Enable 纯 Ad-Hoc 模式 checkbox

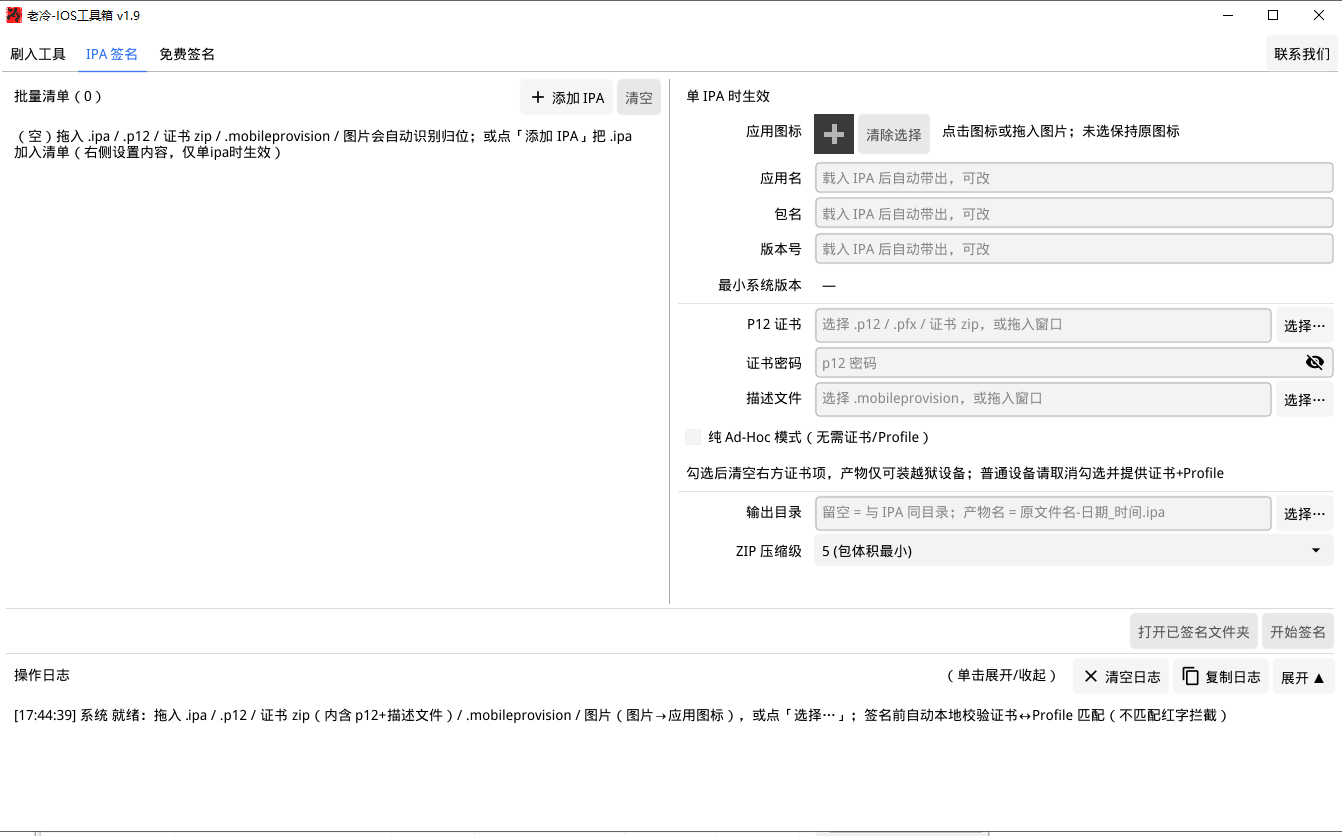693,437
